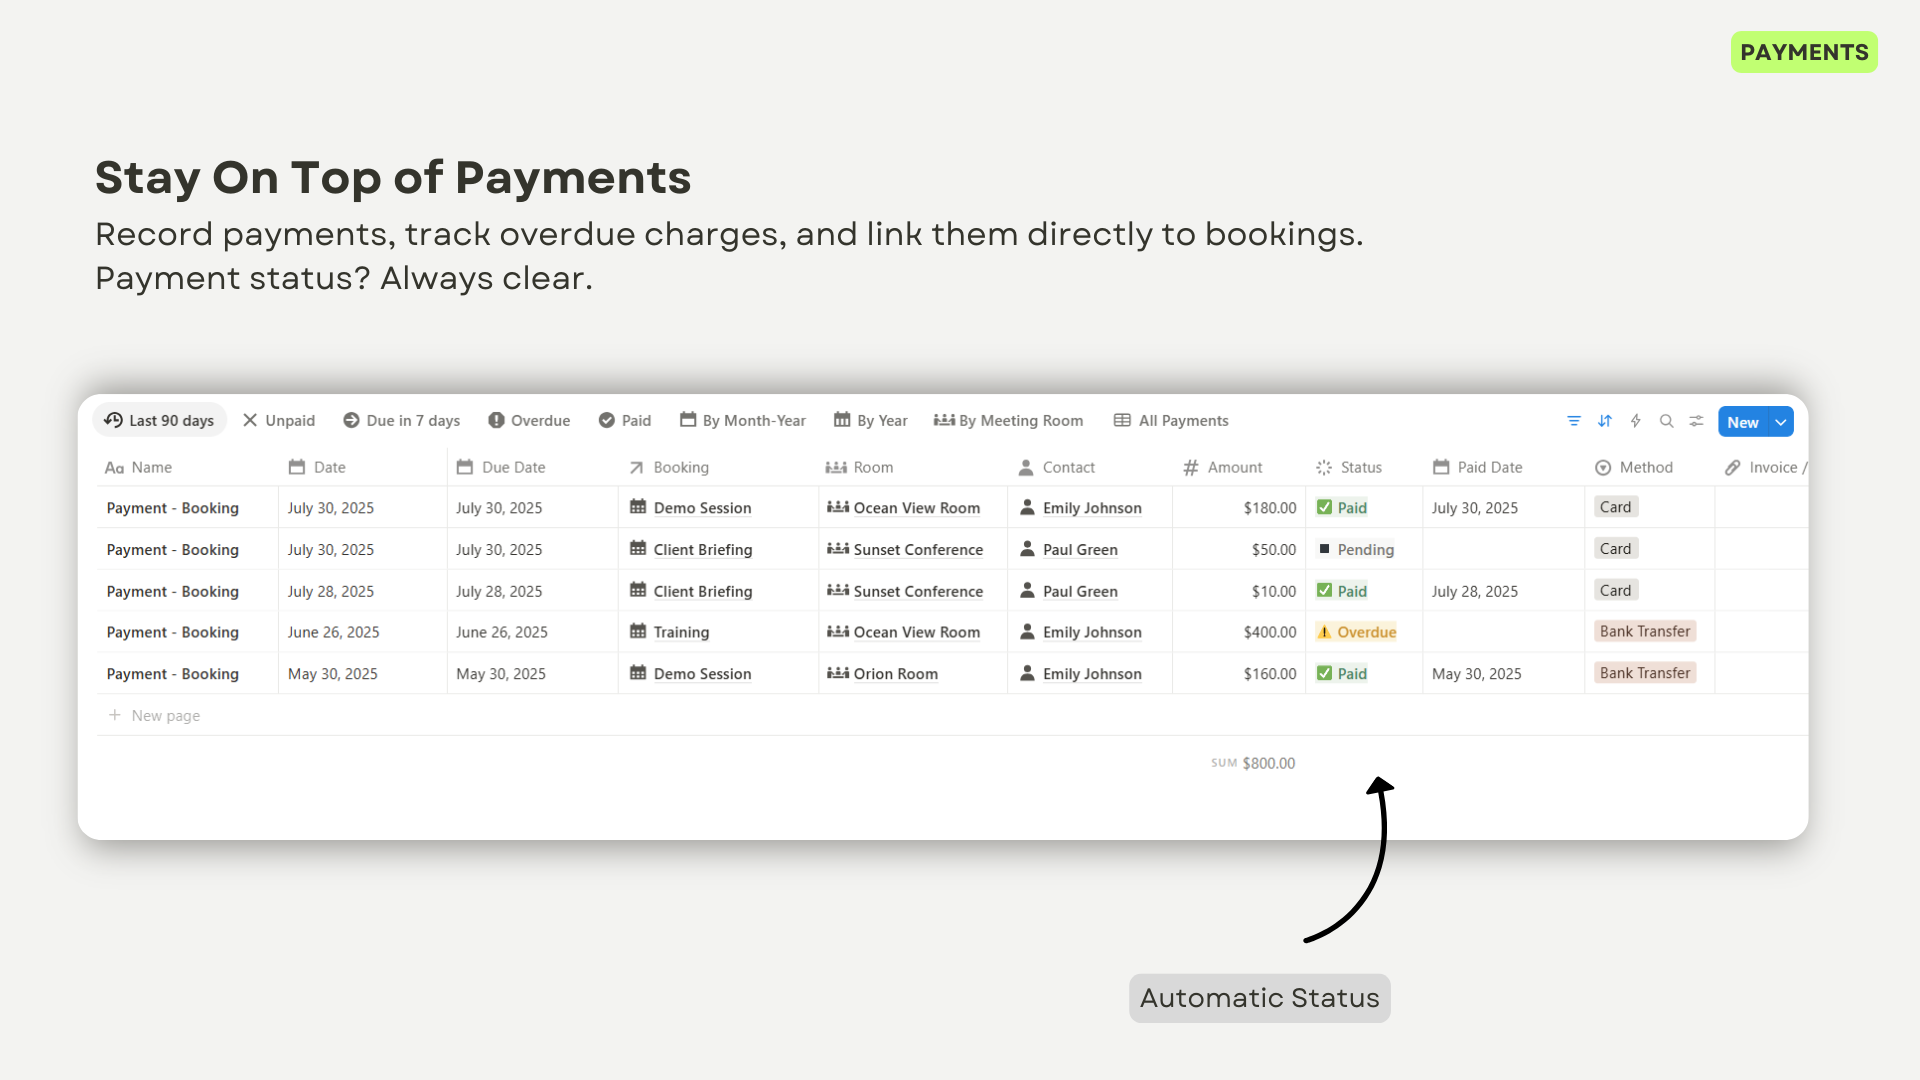Switch to the Last 90 days tab
Screen dimensions: 1920x1080
(160, 420)
